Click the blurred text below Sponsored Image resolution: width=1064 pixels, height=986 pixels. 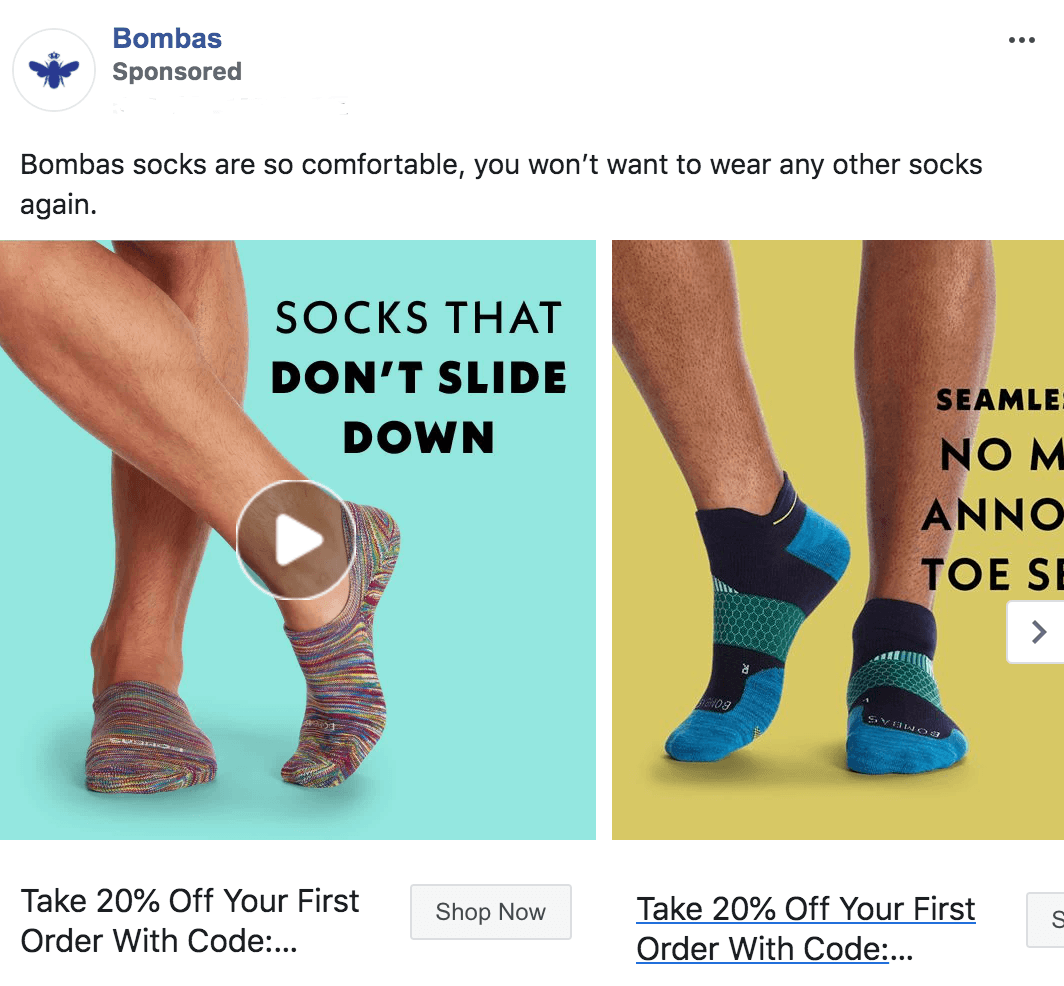pyautogui.click(x=230, y=103)
